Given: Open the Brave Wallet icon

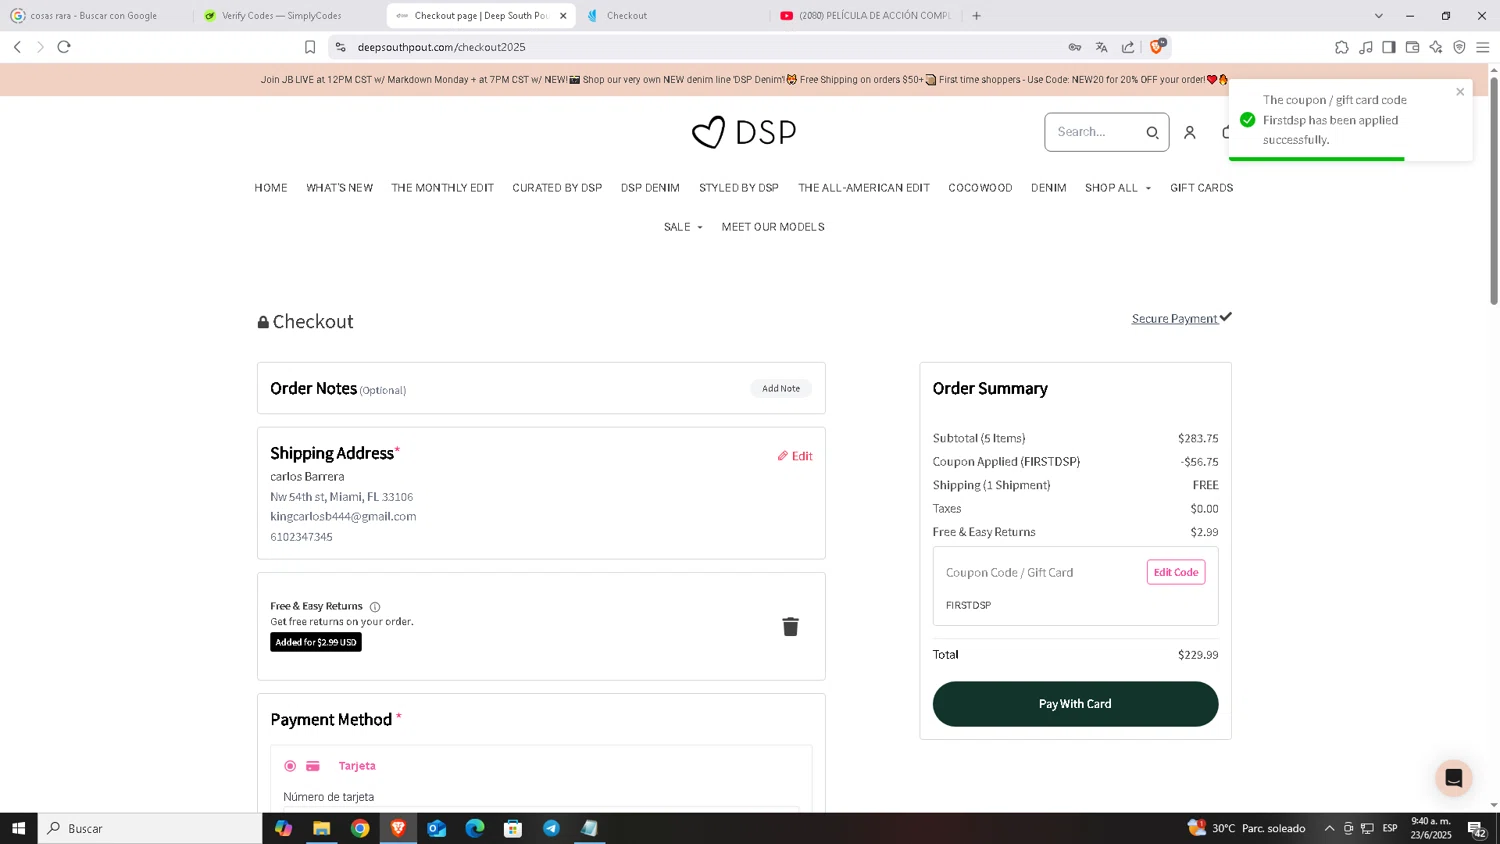Looking at the screenshot, I should click(1412, 47).
